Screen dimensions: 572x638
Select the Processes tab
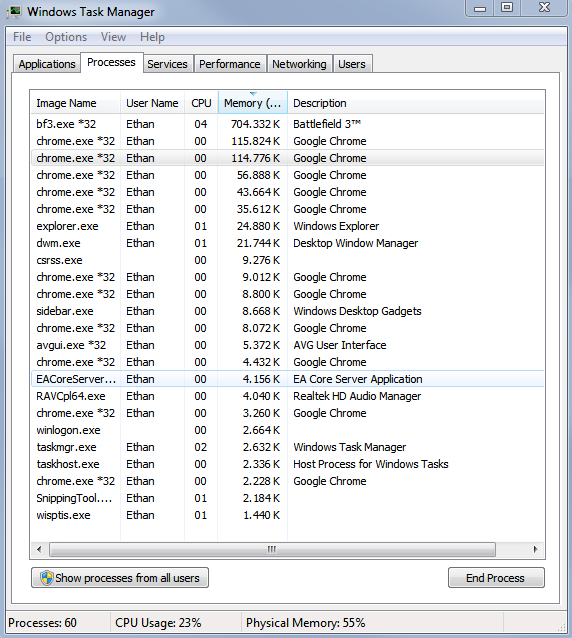tap(111, 62)
